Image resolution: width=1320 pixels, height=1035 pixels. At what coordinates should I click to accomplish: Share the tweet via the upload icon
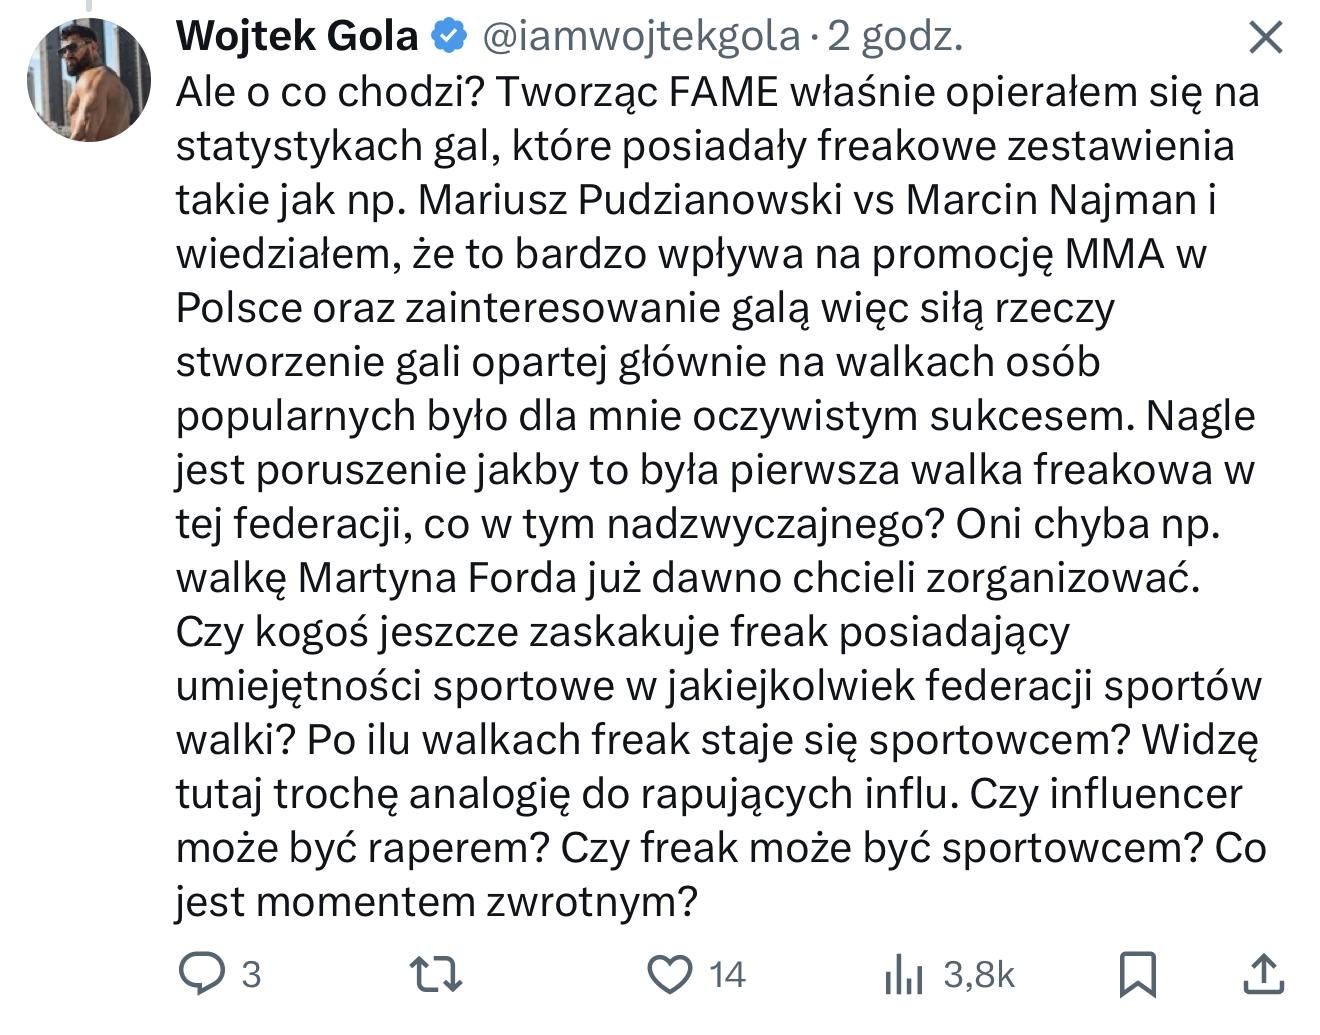[x=1263, y=974]
